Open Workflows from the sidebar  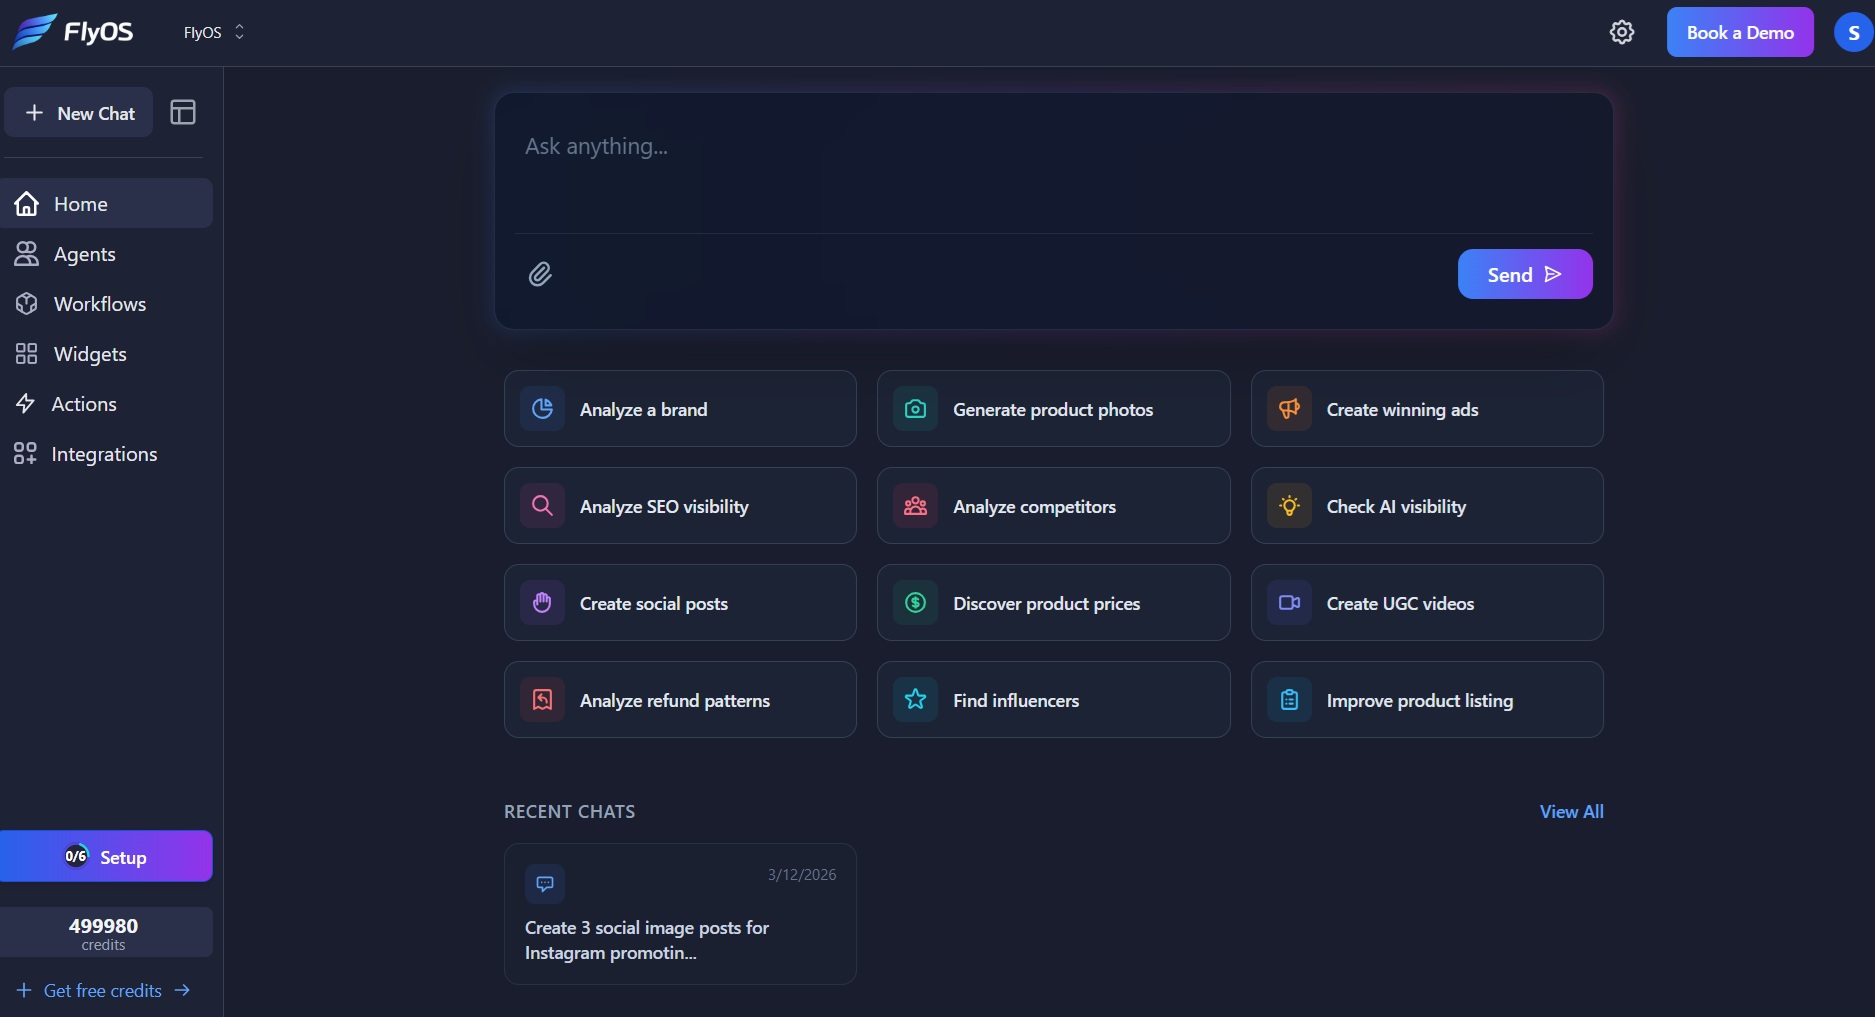click(x=106, y=304)
